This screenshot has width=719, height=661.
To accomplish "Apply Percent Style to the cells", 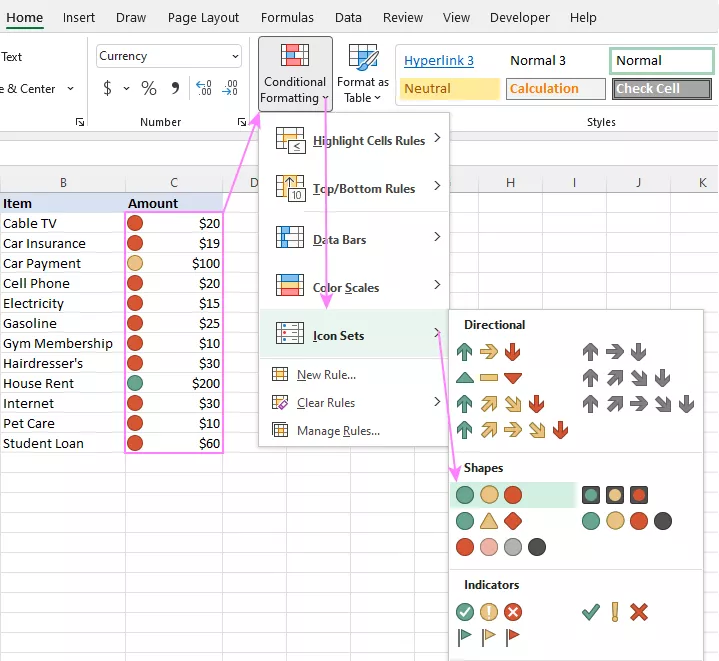I will [149, 89].
